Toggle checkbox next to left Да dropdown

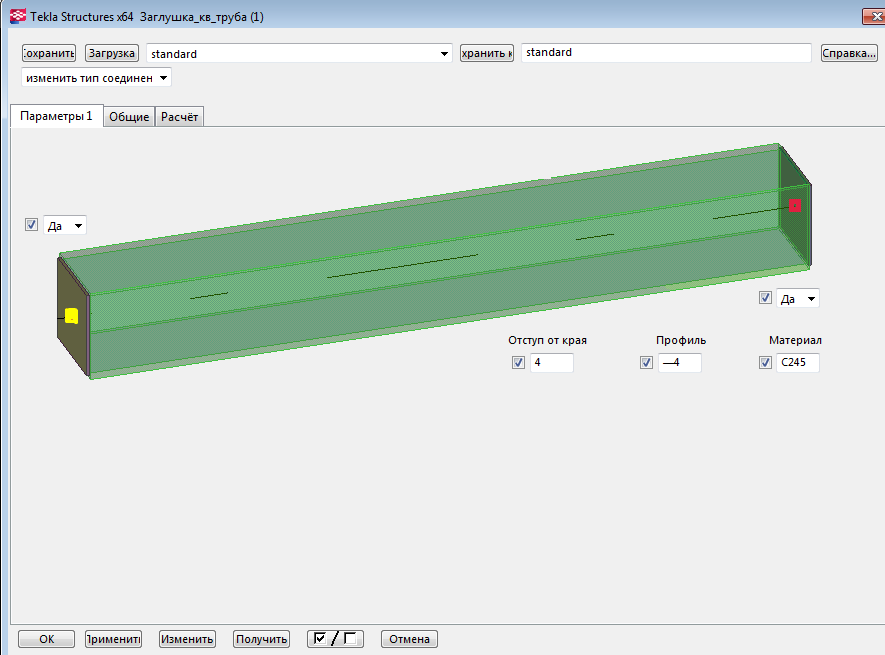pos(31,225)
